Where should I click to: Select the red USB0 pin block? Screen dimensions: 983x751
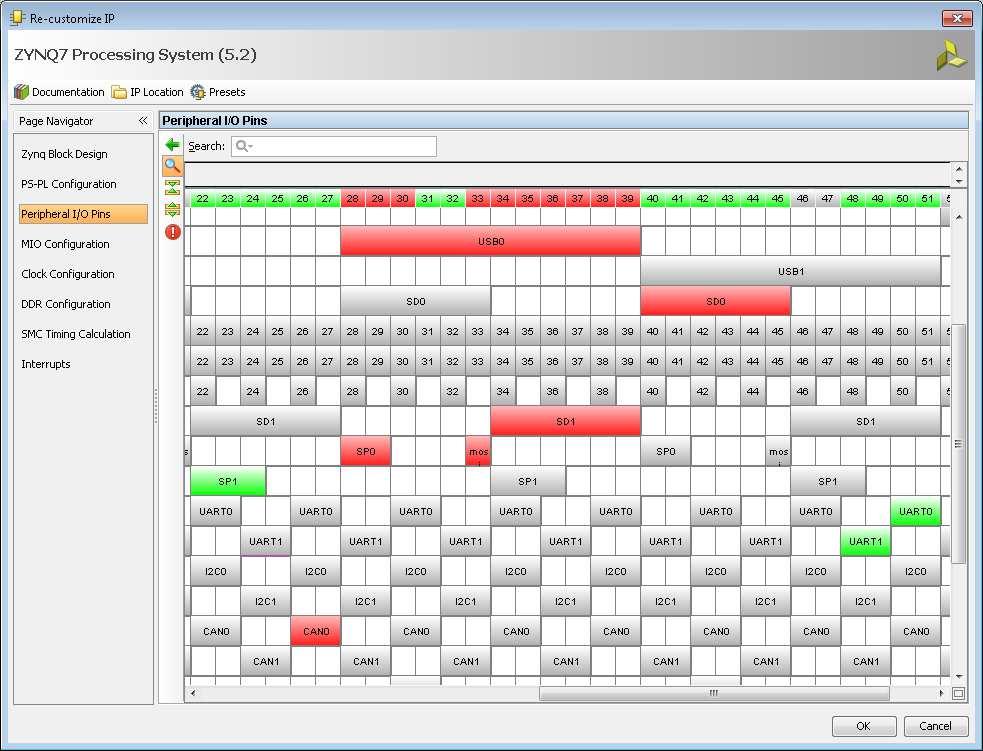490,241
